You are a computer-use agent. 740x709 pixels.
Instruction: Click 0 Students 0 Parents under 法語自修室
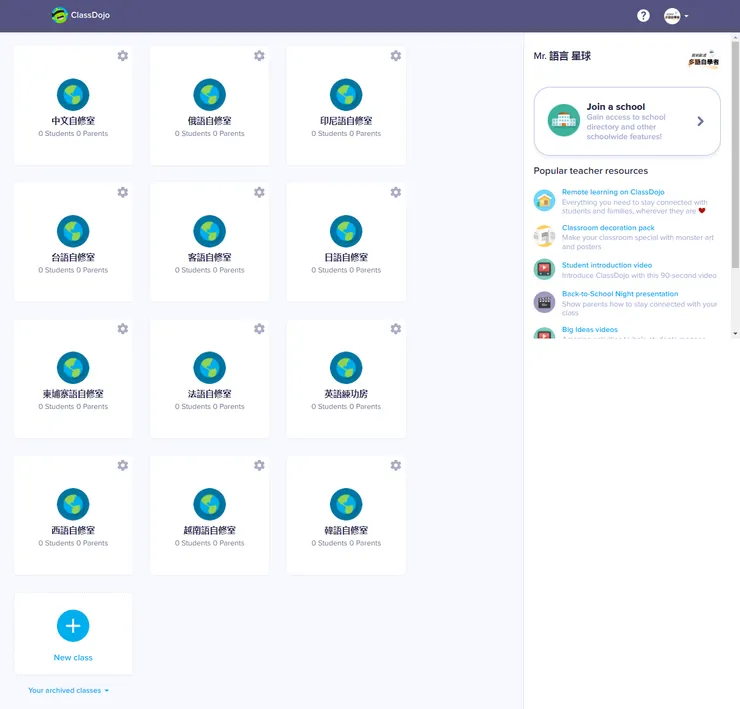(x=210, y=406)
